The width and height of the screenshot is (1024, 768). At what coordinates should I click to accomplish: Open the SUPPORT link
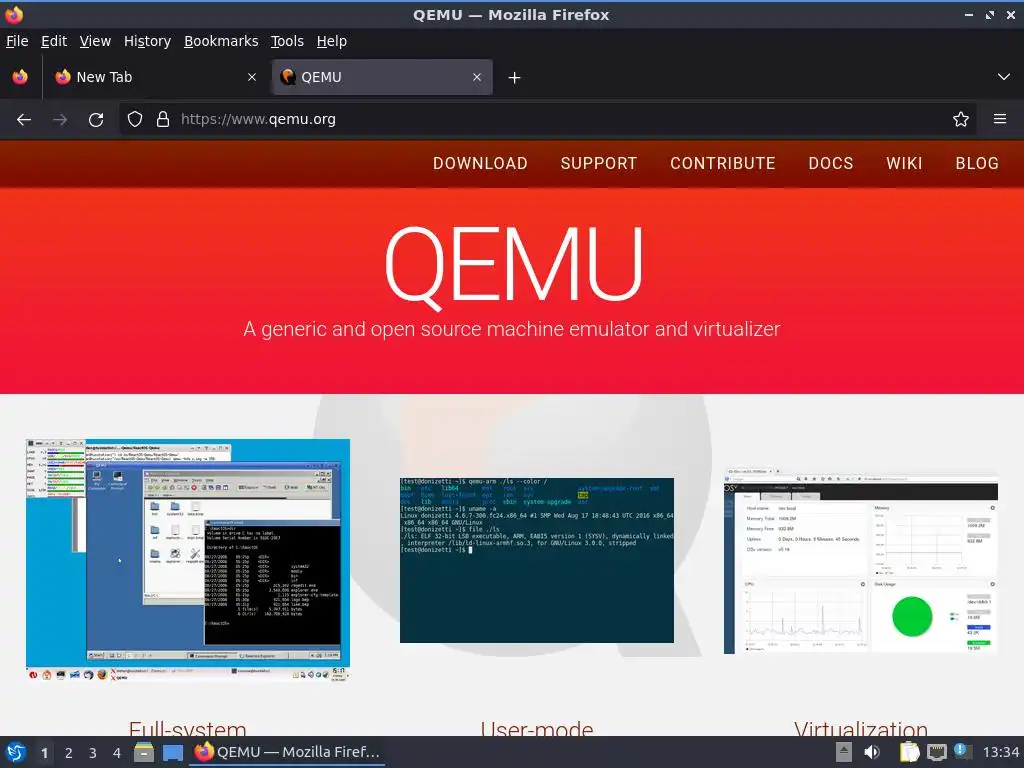coord(598,163)
